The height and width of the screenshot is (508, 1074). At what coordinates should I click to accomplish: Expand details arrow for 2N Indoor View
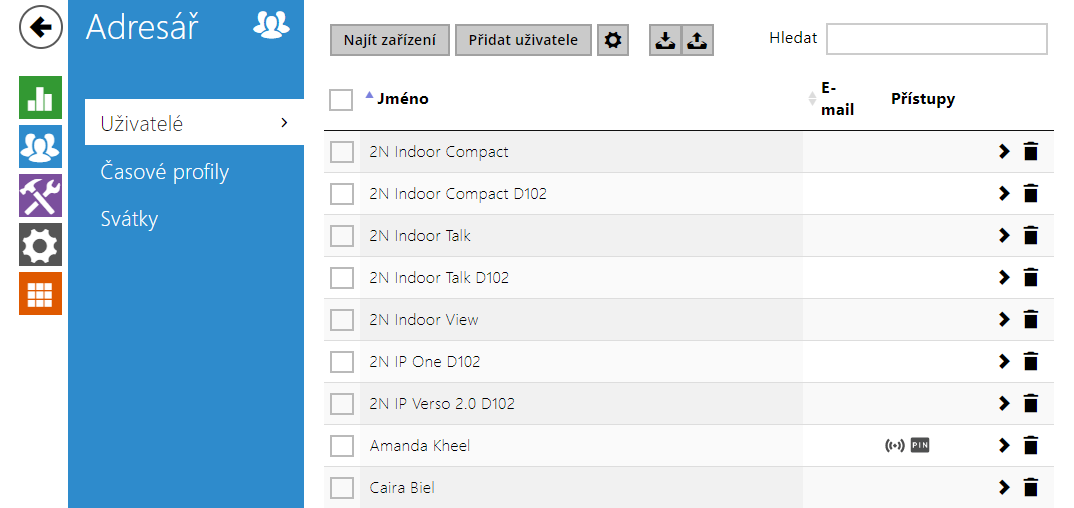(x=1004, y=320)
